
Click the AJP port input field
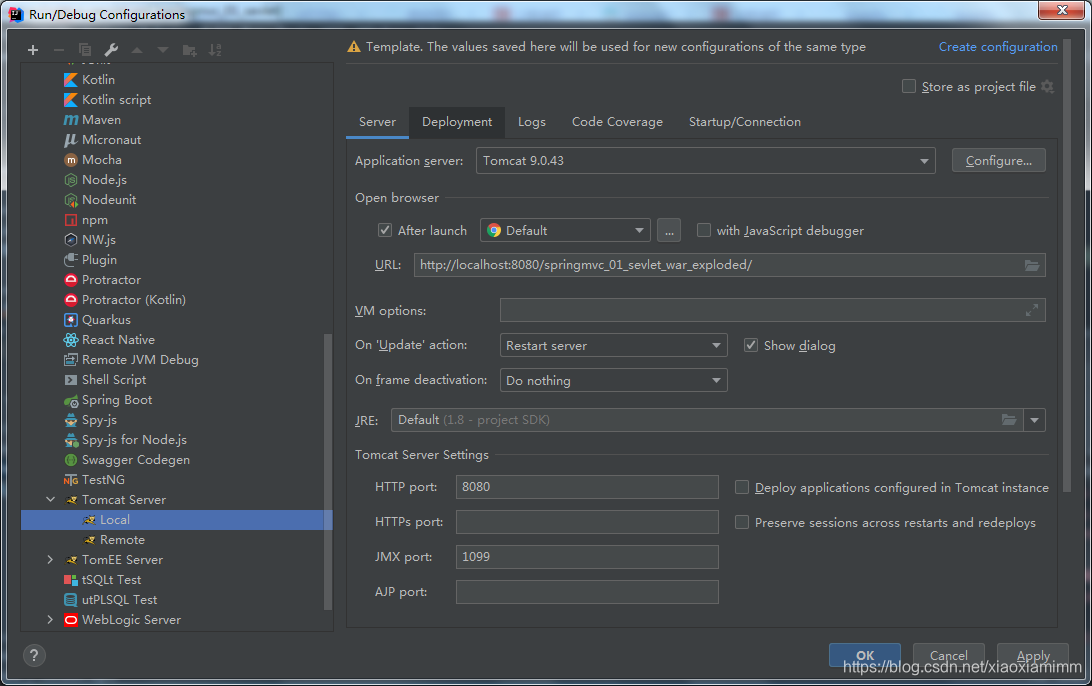pos(587,592)
